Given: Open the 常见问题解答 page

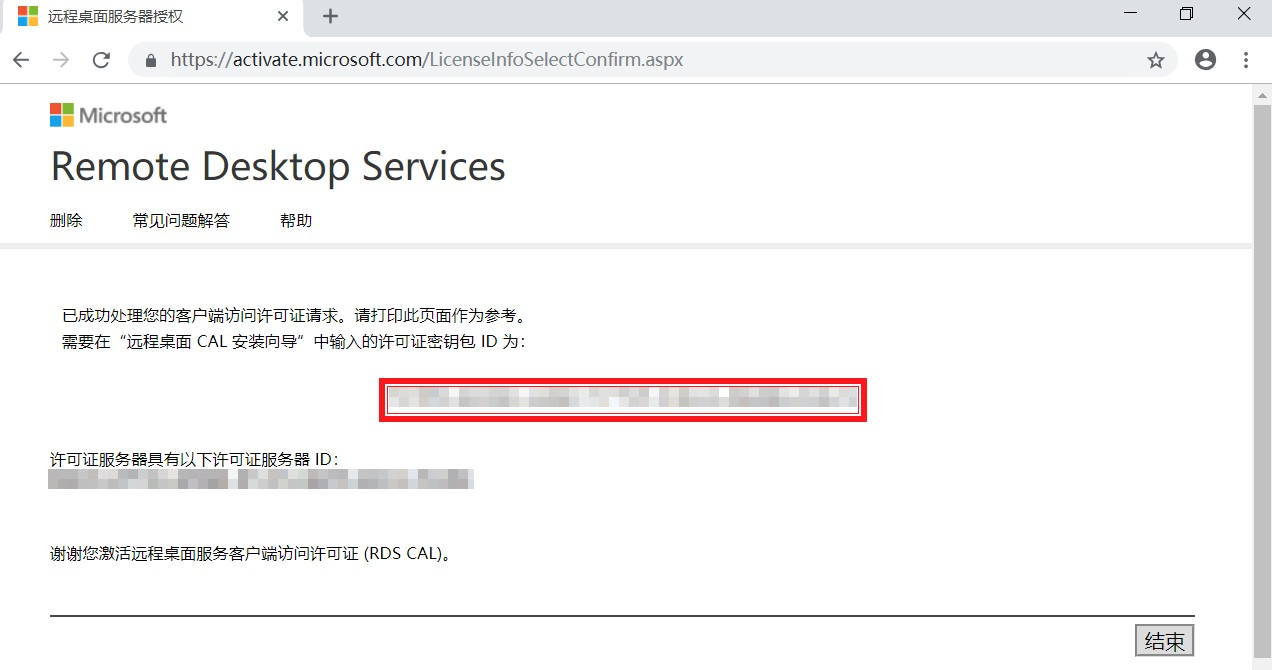Looking at the screenshot, I should click(x=181, y=221).
